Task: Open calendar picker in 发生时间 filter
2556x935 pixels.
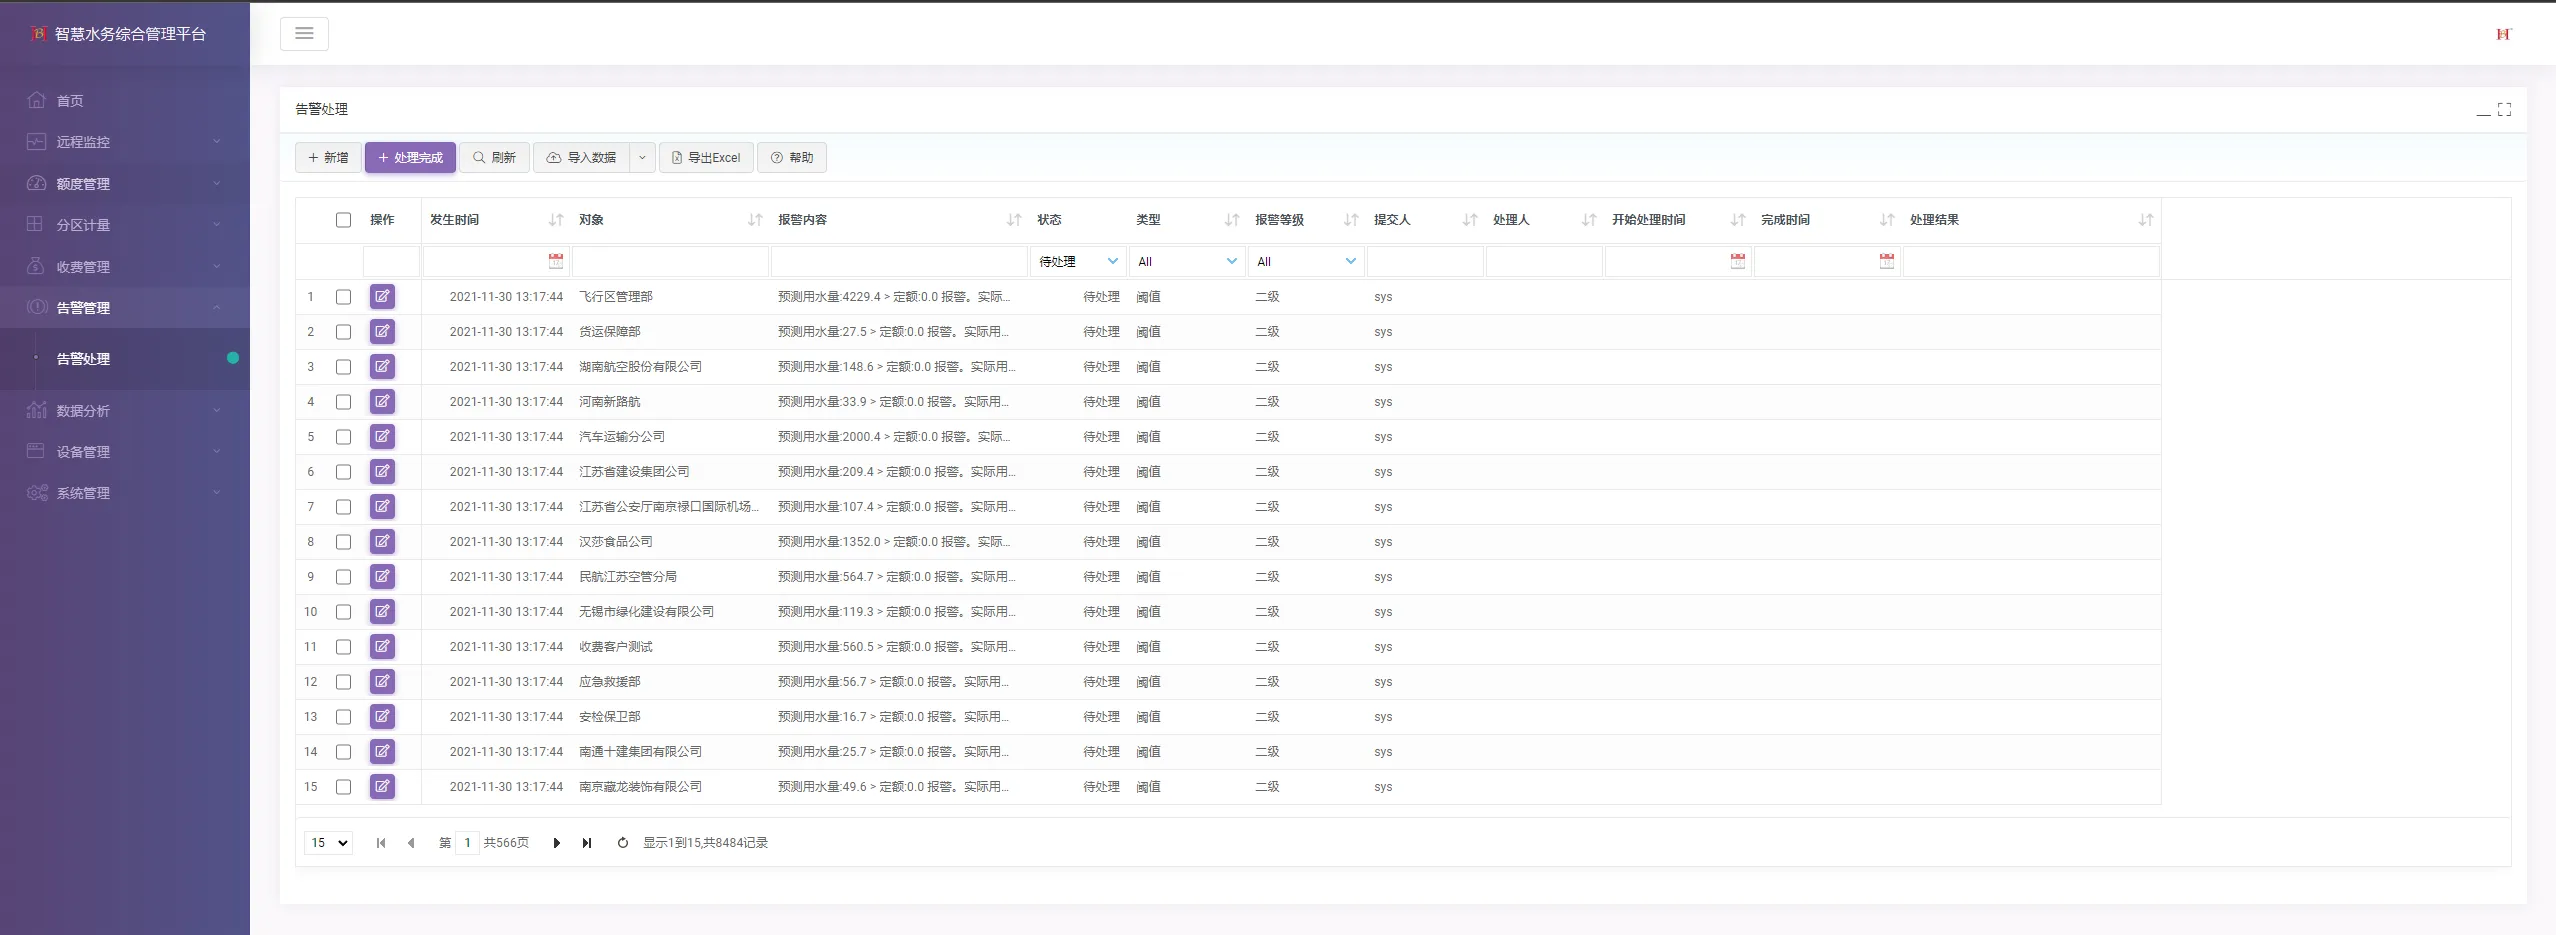Action: [556, 261]
